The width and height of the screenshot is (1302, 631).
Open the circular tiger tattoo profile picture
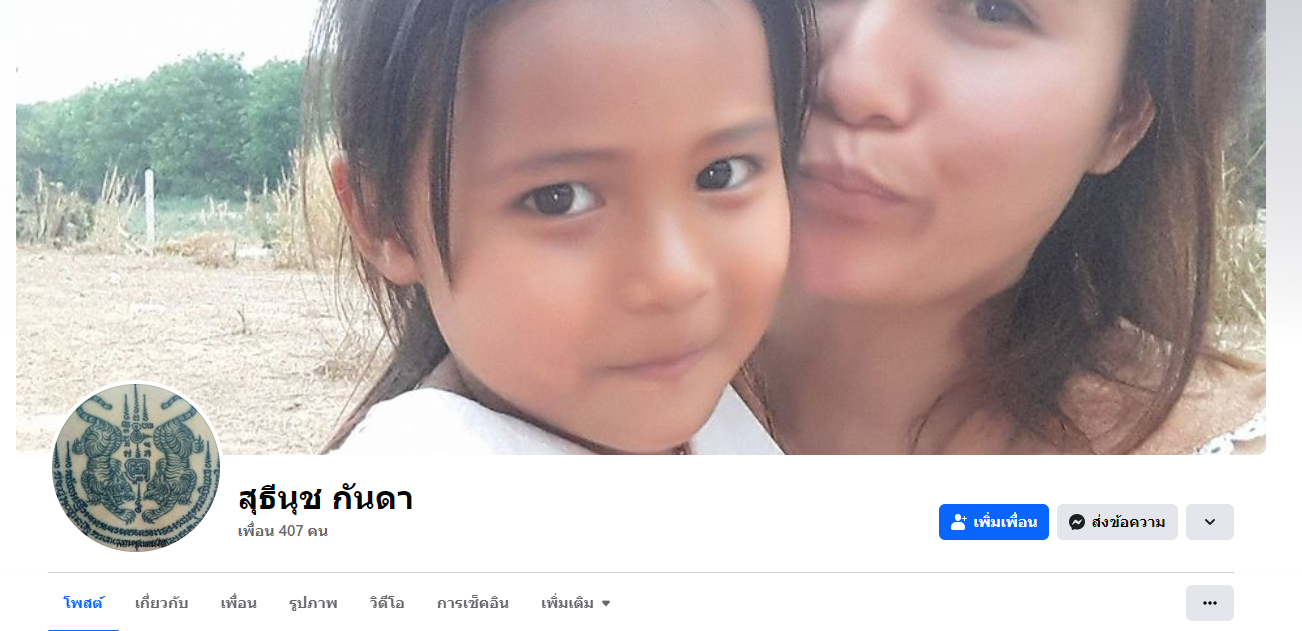pyautogui.click(x=136, y=467)
